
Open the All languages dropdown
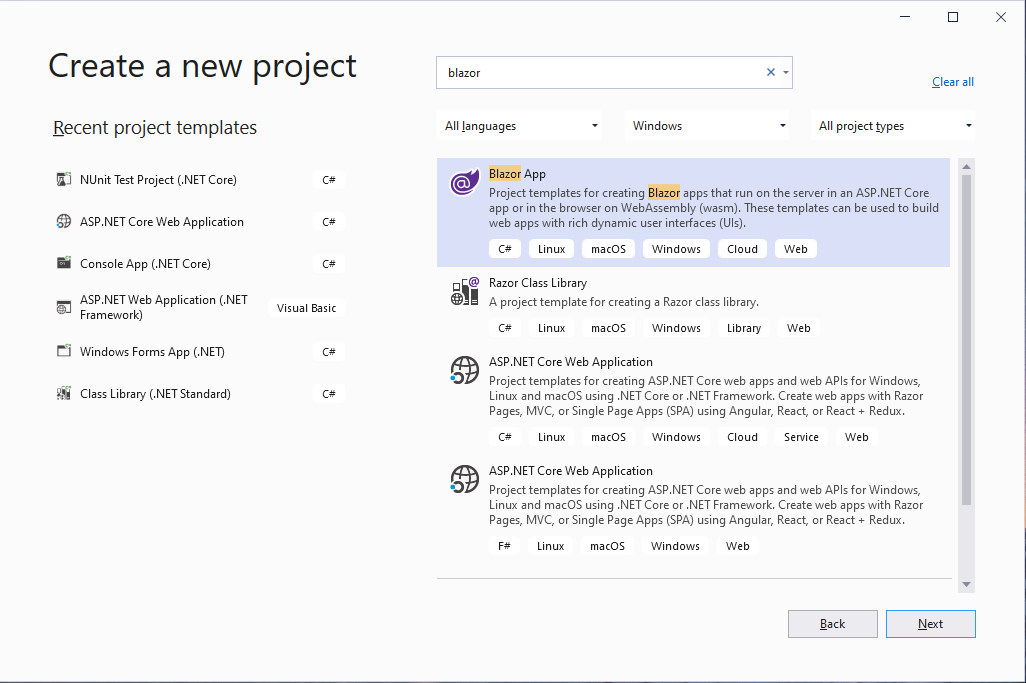pyautogui.click(x=521, y=126)
